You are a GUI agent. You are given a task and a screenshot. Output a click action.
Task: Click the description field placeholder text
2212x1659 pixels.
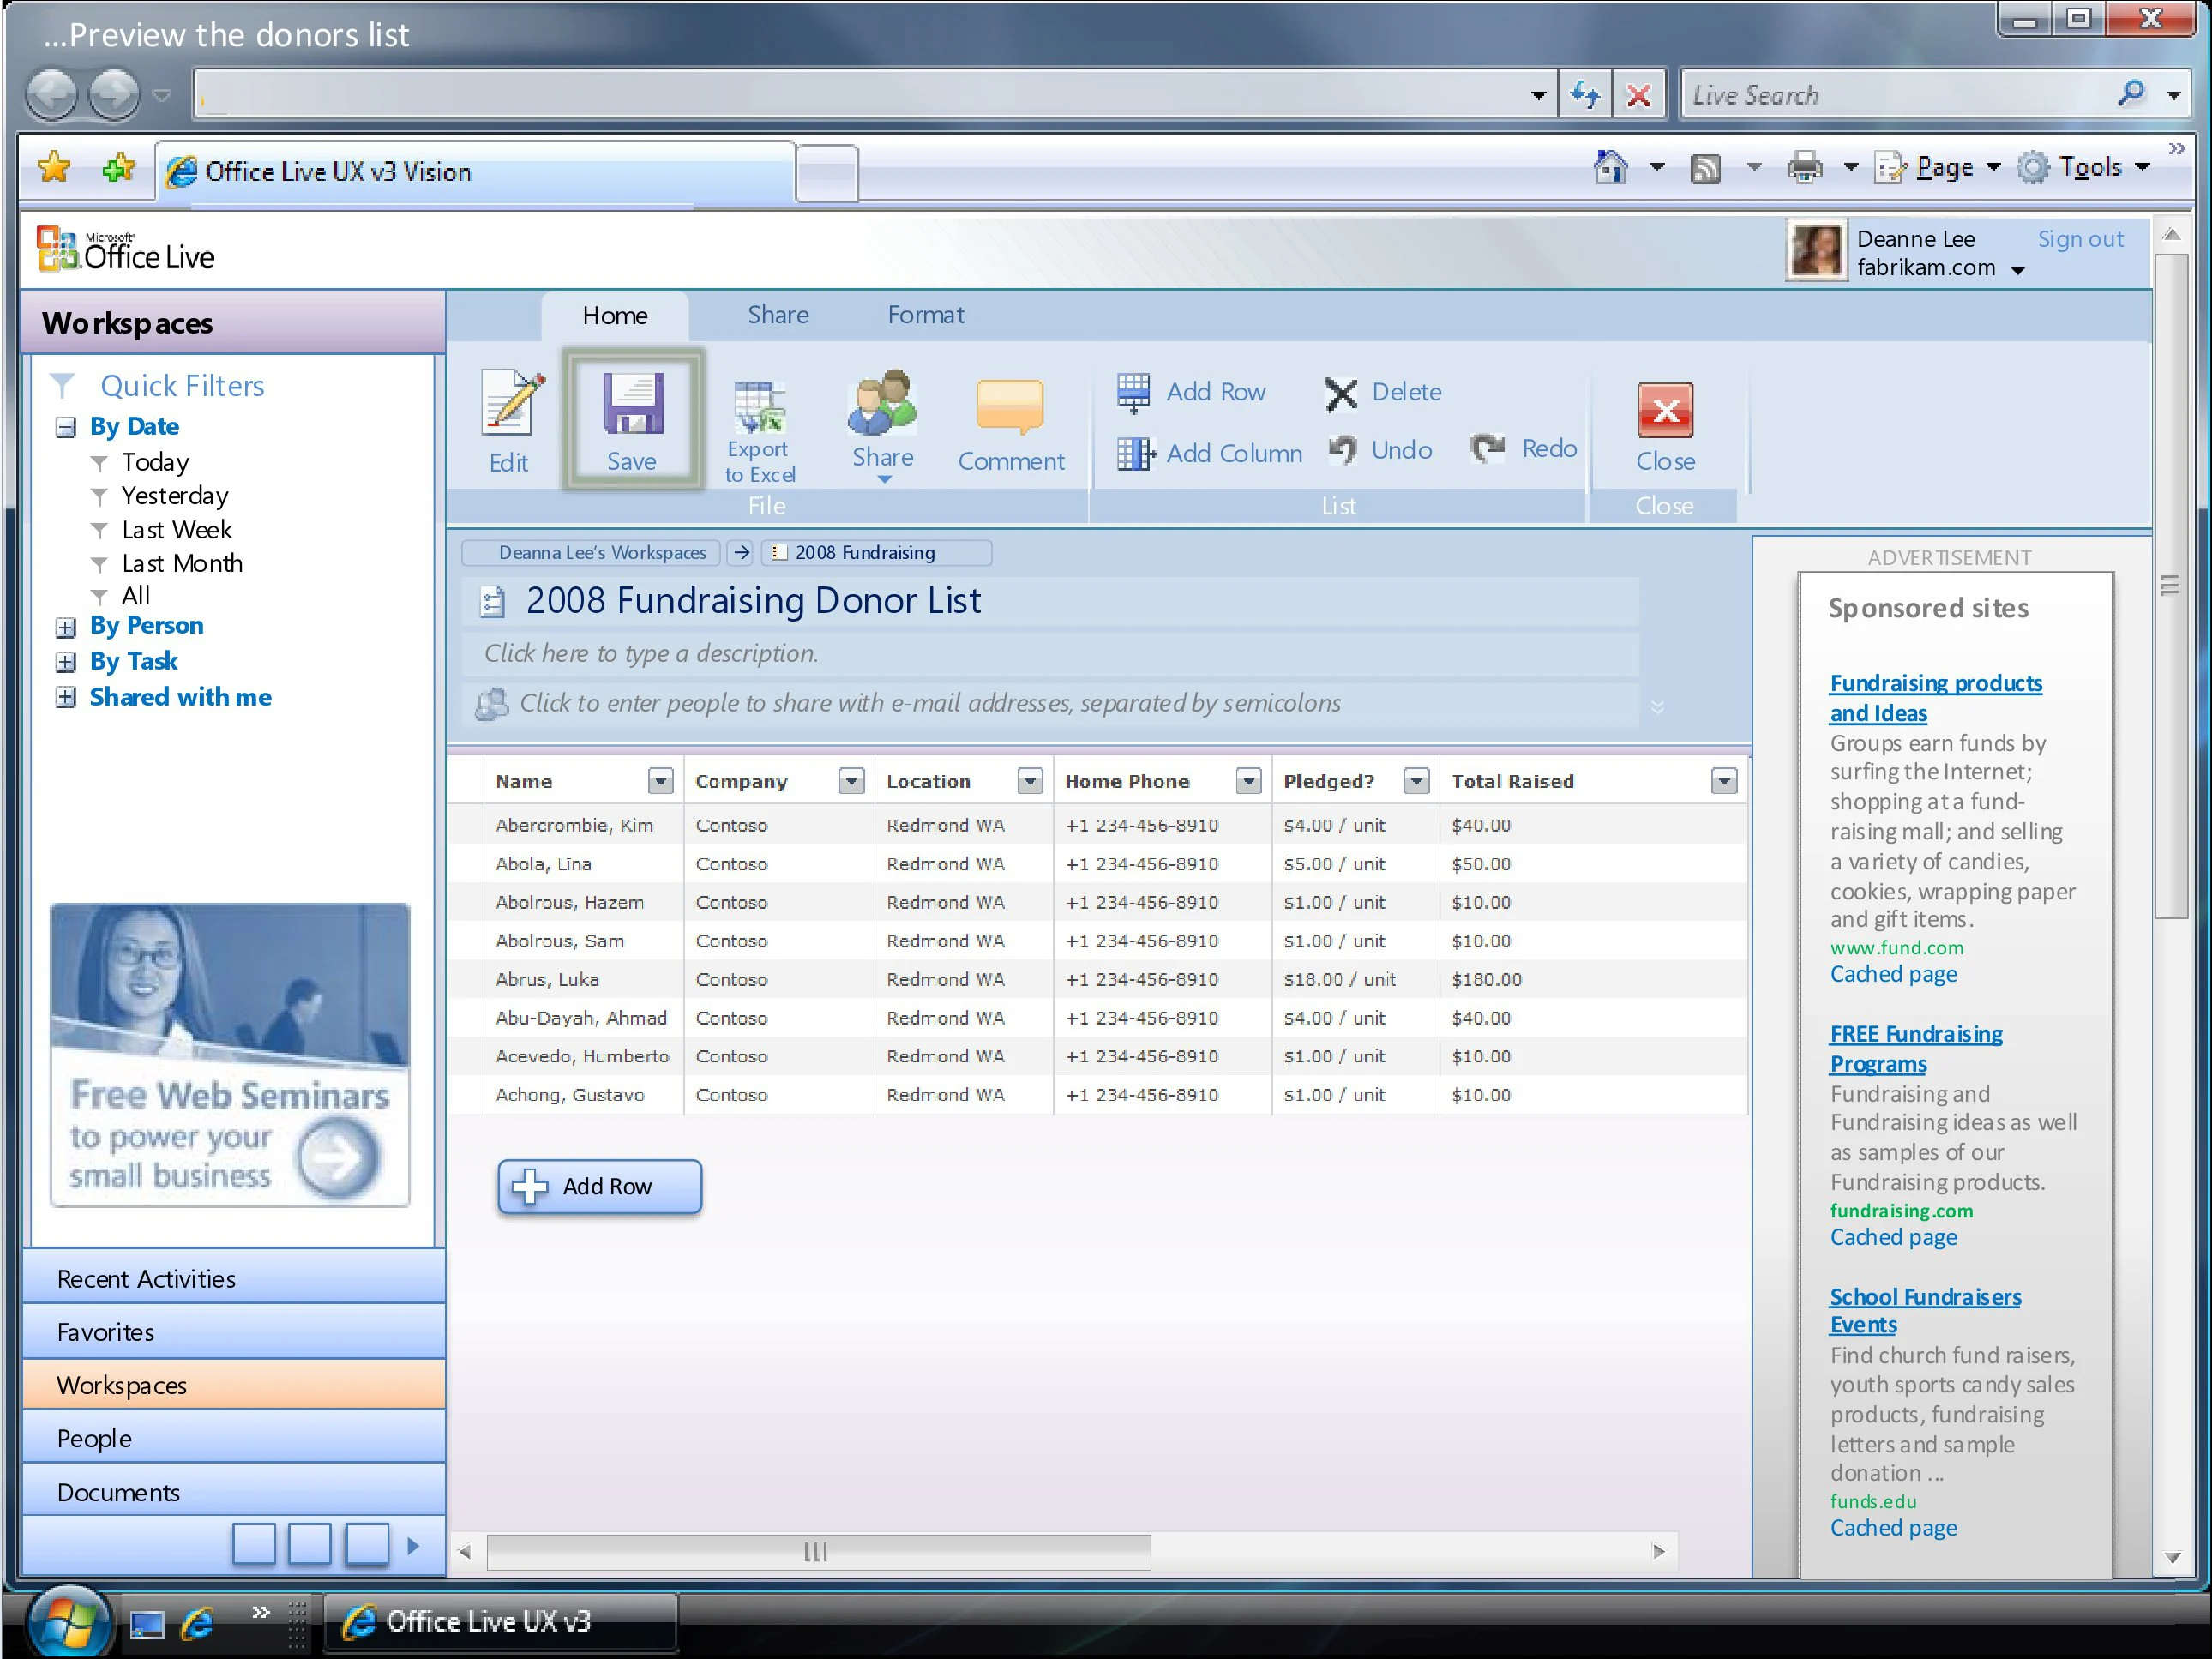pyautogui.click(x=651, y=653)
